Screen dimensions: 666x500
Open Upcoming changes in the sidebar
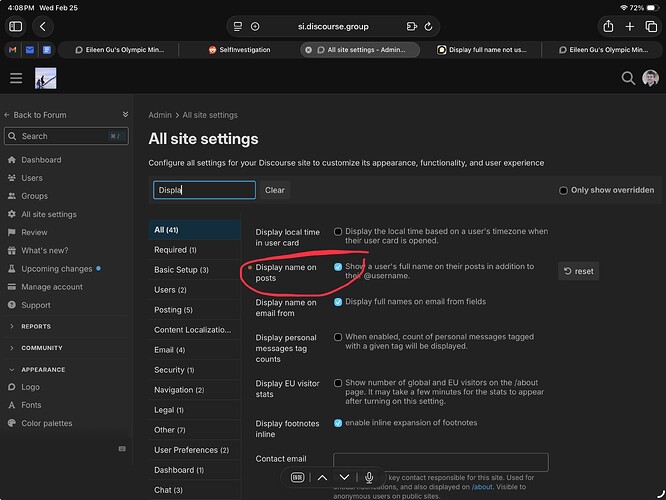coord(56,269)
